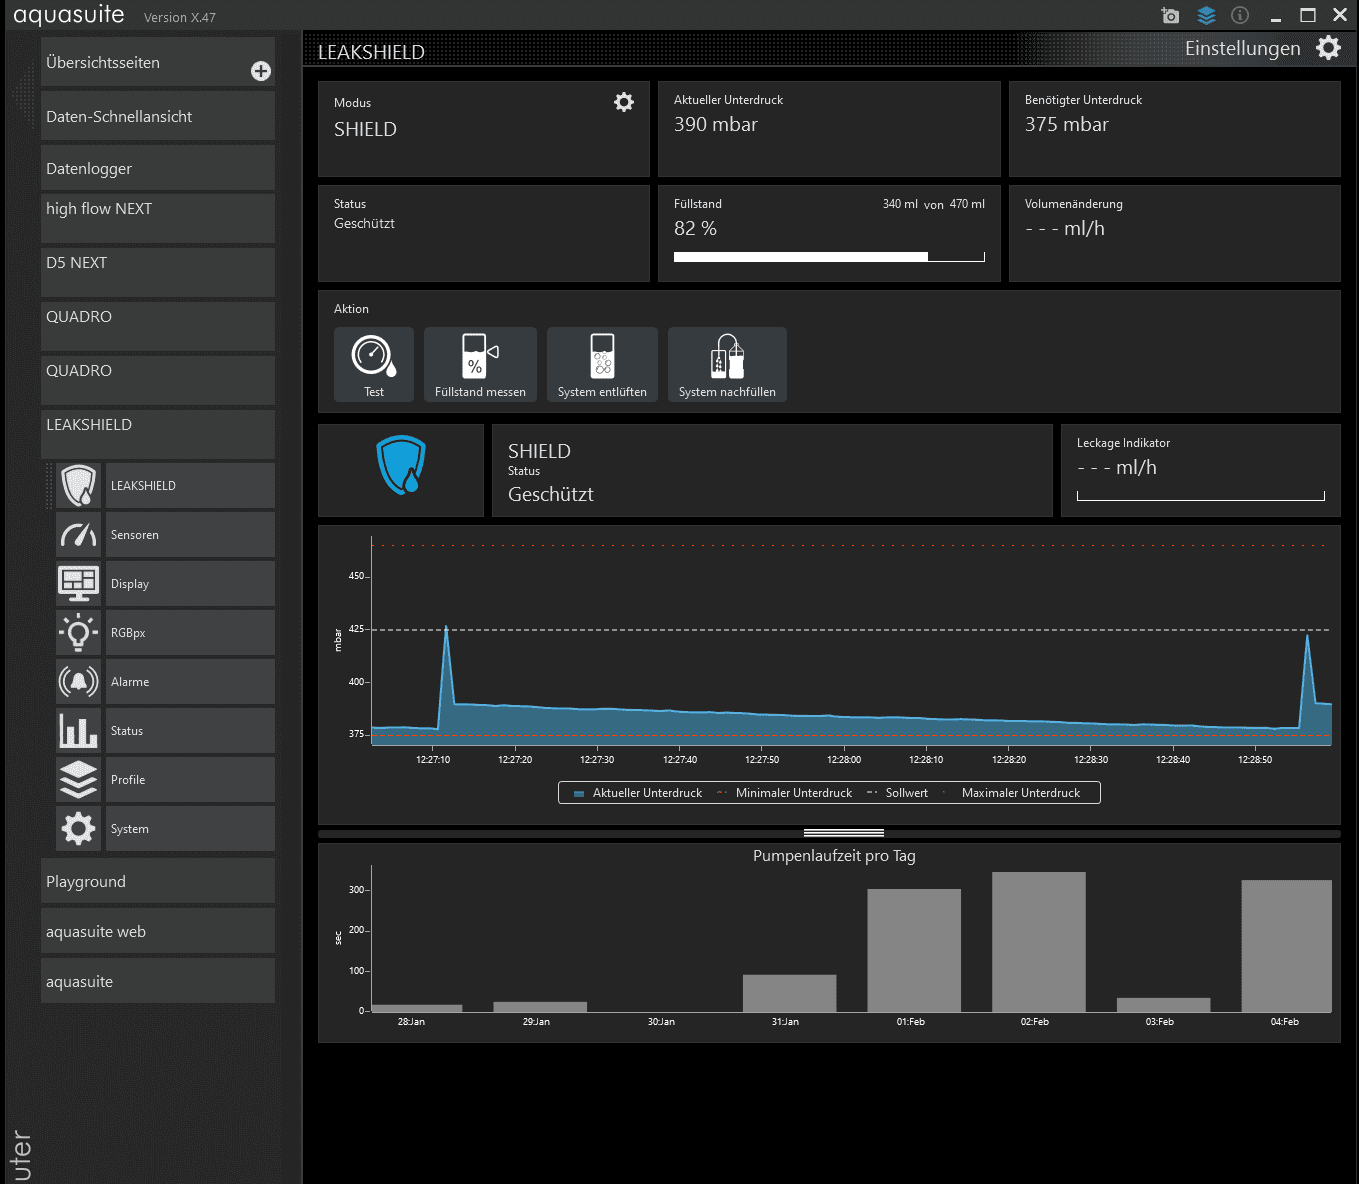
Task: Select the Sensoren menu entry
Action: coord(190,534)
